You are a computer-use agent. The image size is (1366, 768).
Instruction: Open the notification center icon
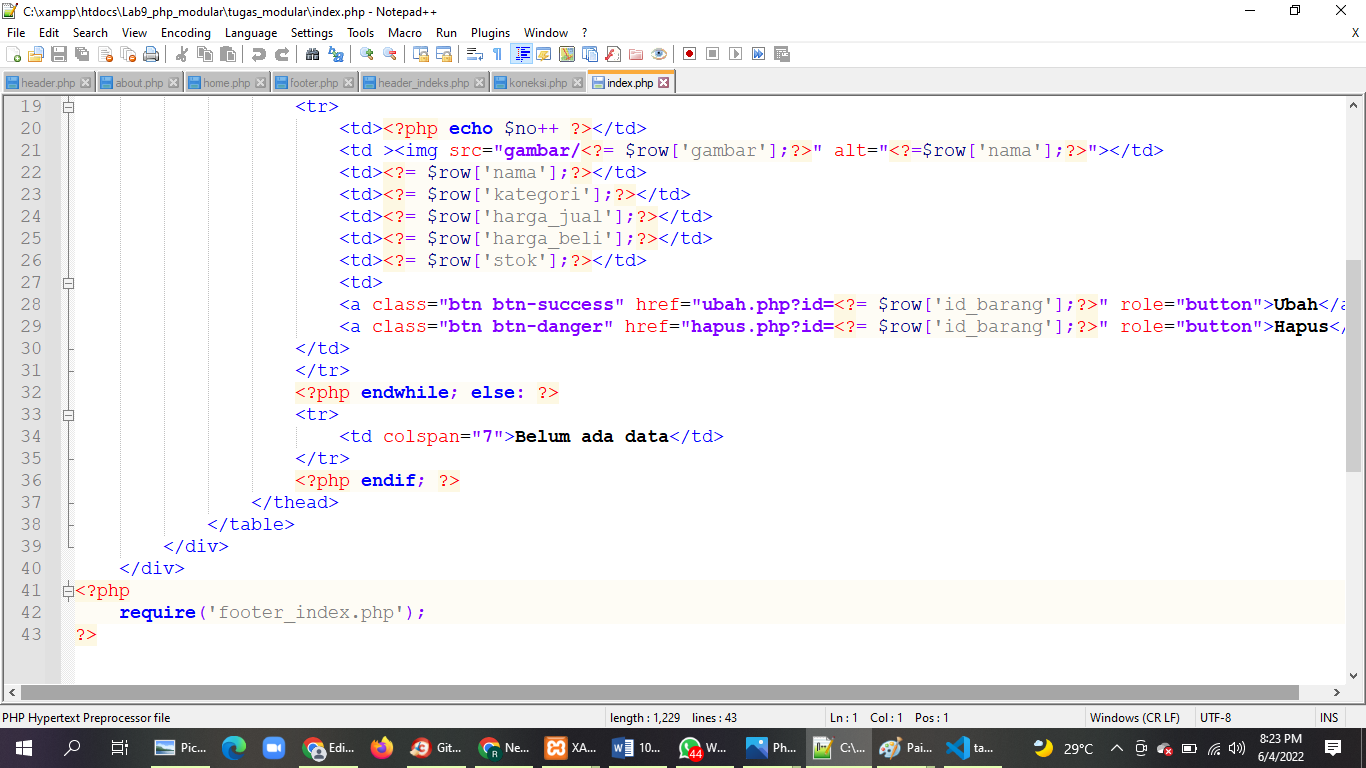coord(1333,747)
